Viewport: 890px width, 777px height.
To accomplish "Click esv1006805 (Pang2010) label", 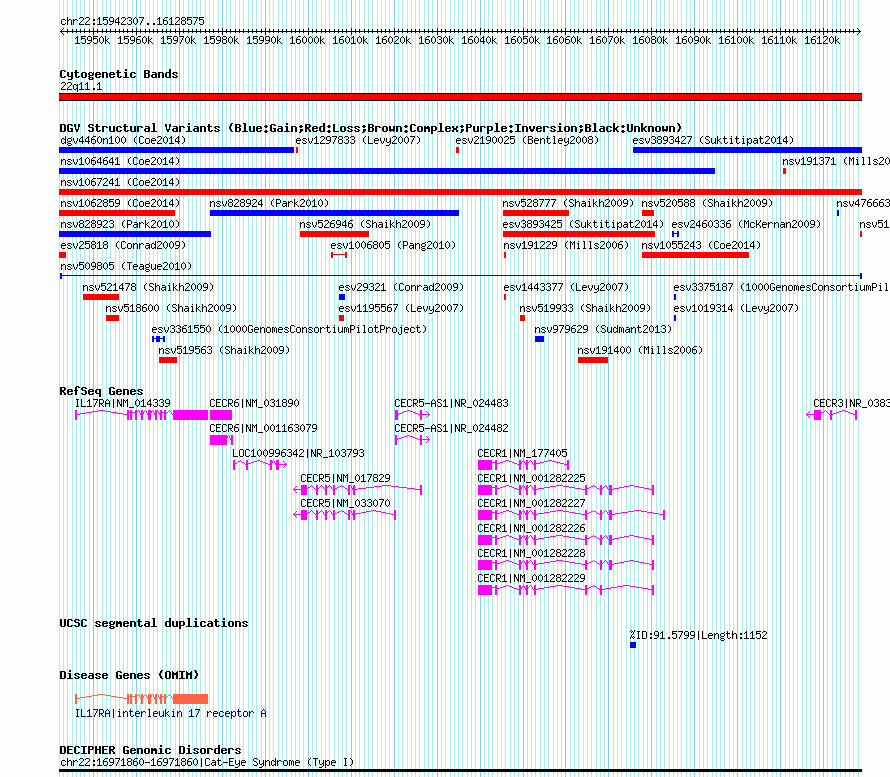I will tap(393, 245).
